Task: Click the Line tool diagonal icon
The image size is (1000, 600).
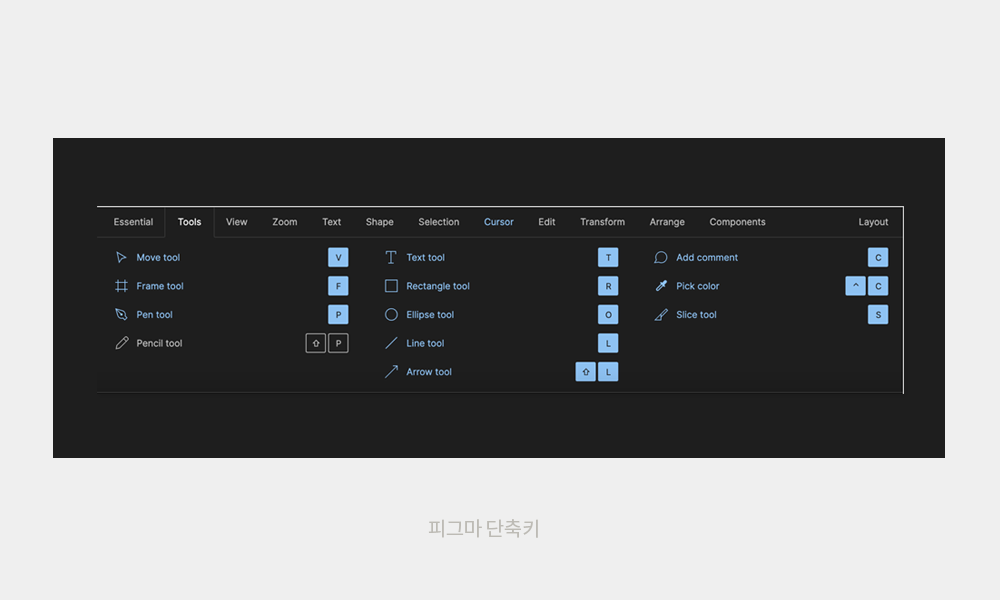Action: 391,343
